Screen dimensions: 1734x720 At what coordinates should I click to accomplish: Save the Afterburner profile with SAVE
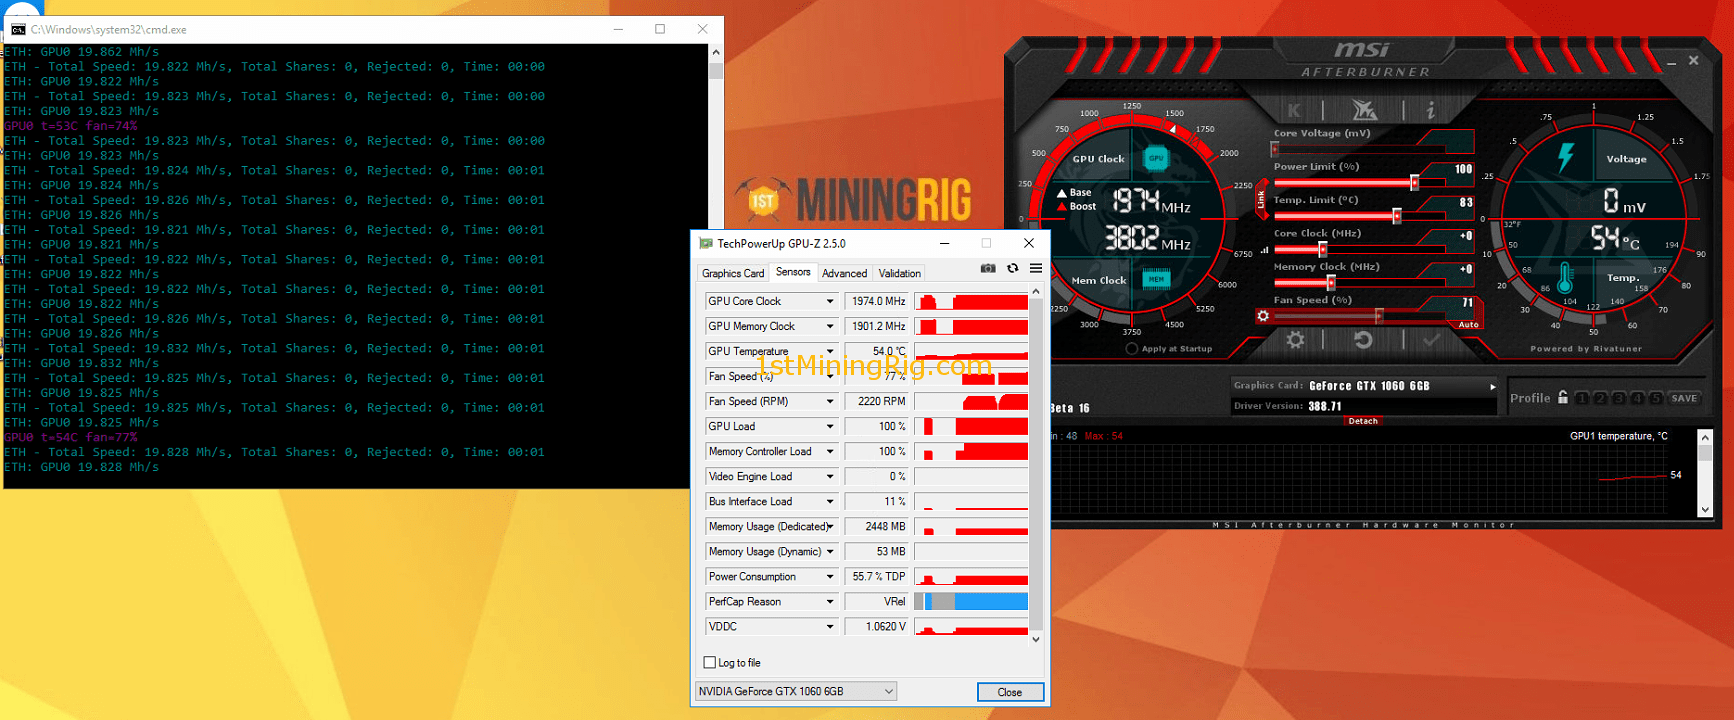click(x=1684, y=398)
